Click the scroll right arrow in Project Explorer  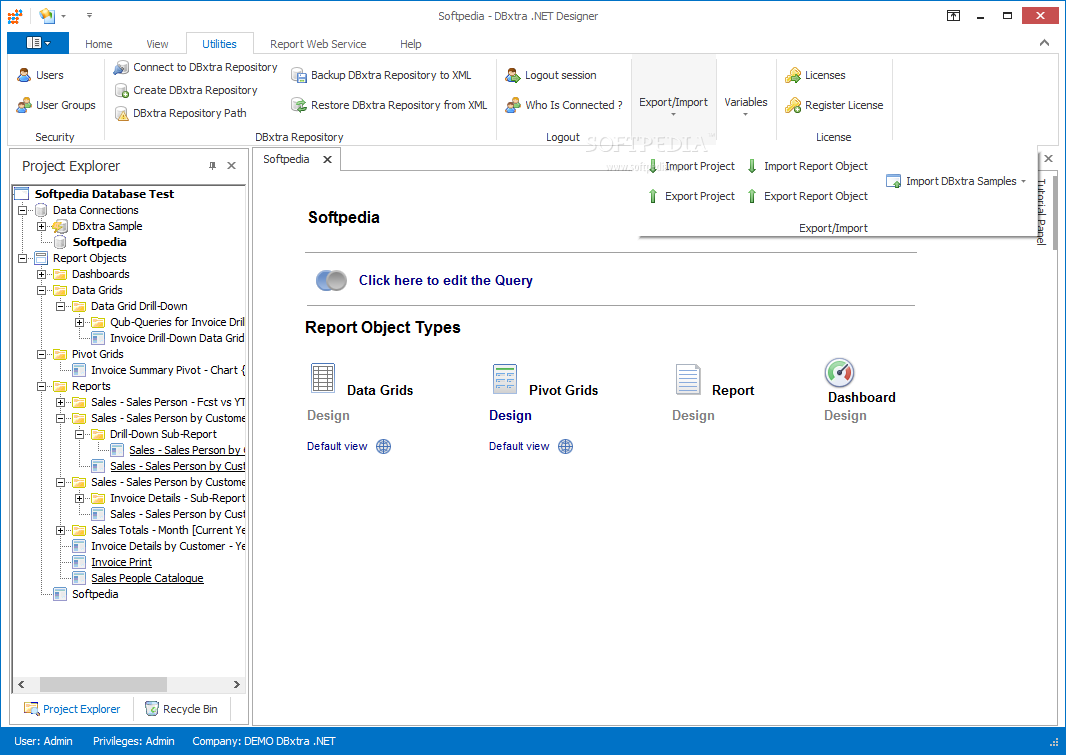(237, 684)
